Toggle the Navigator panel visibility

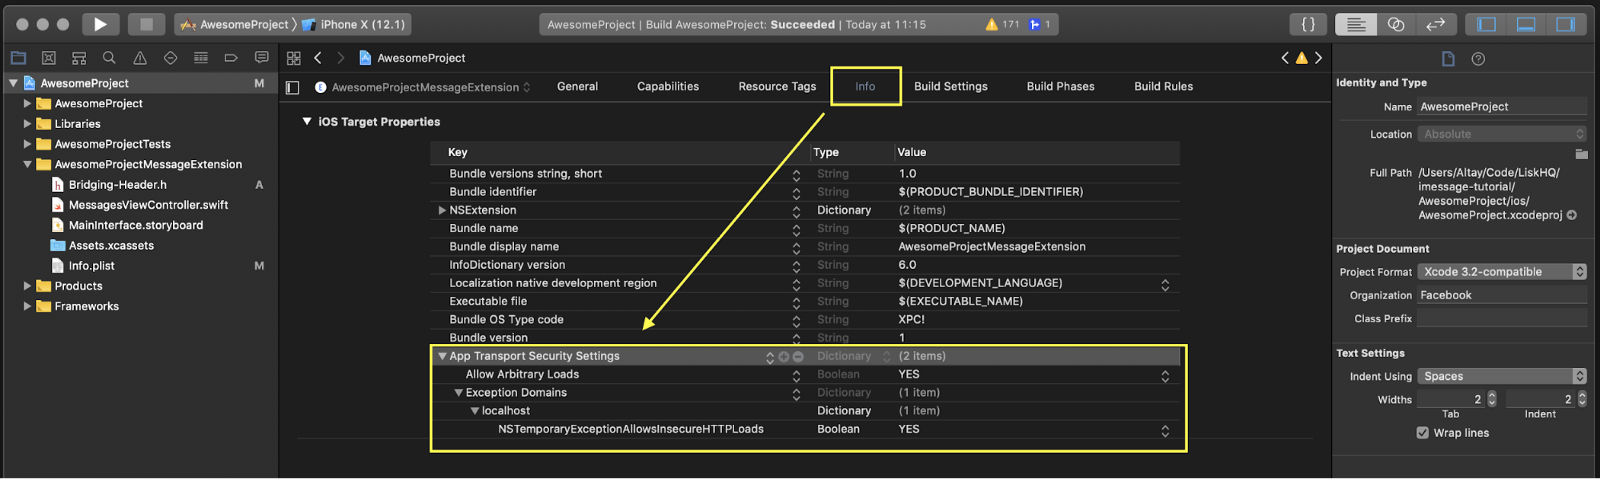(x=1487, y=24)
